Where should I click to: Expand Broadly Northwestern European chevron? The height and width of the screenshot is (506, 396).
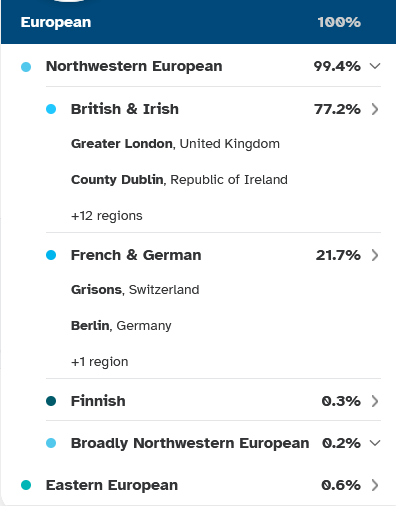[x=375, y=443]
